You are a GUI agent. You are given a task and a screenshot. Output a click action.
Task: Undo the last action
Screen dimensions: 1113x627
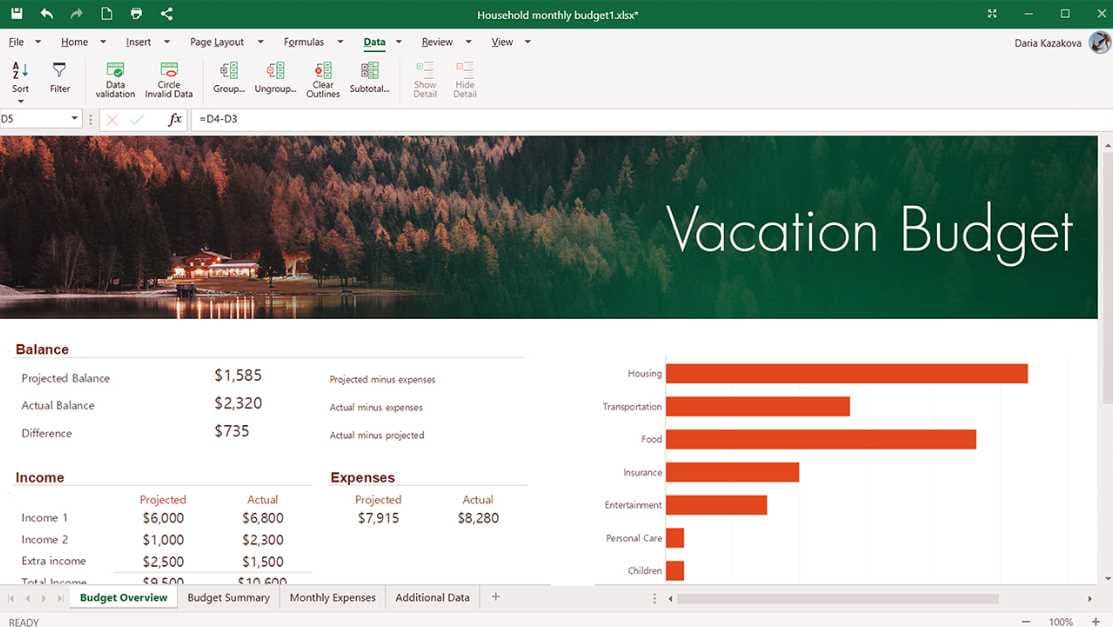[x=44, y=13]
